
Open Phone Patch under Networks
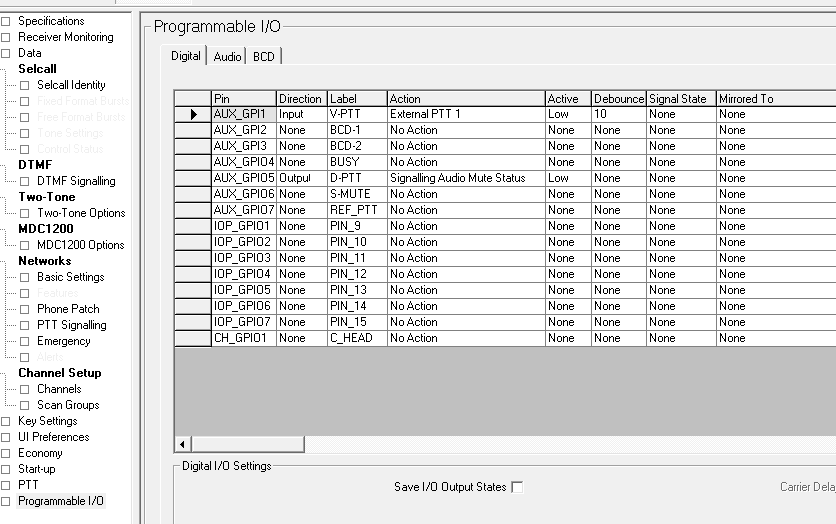point(68,309)
